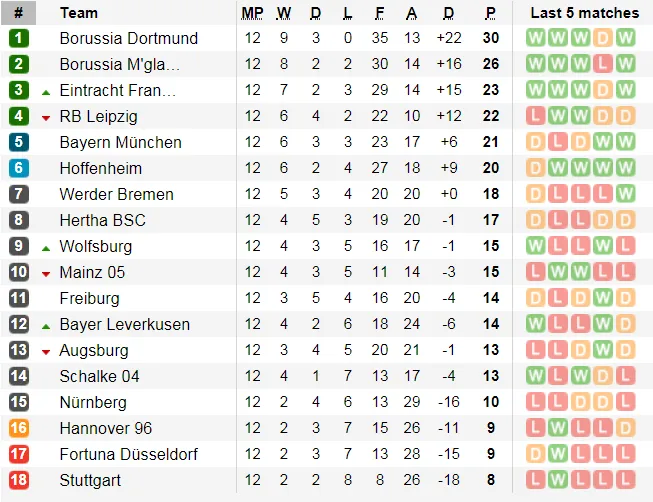
Task: Click Bayern München's blue rank 5 badge
Action: click(x=19, y=142)
